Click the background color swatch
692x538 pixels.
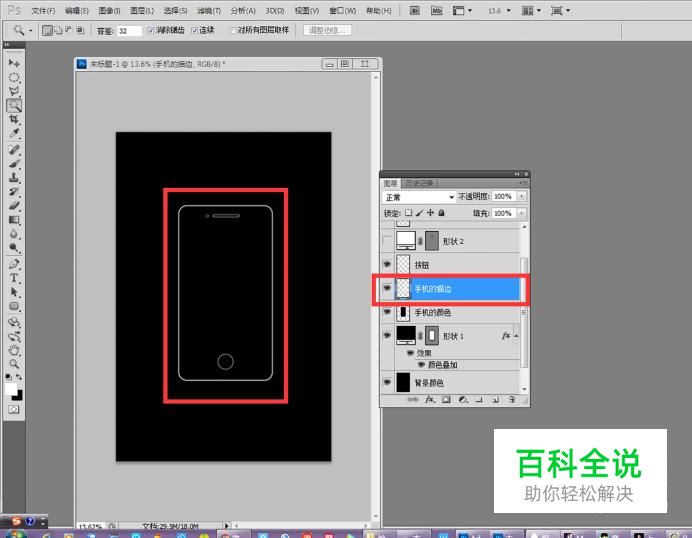(19, 396)
